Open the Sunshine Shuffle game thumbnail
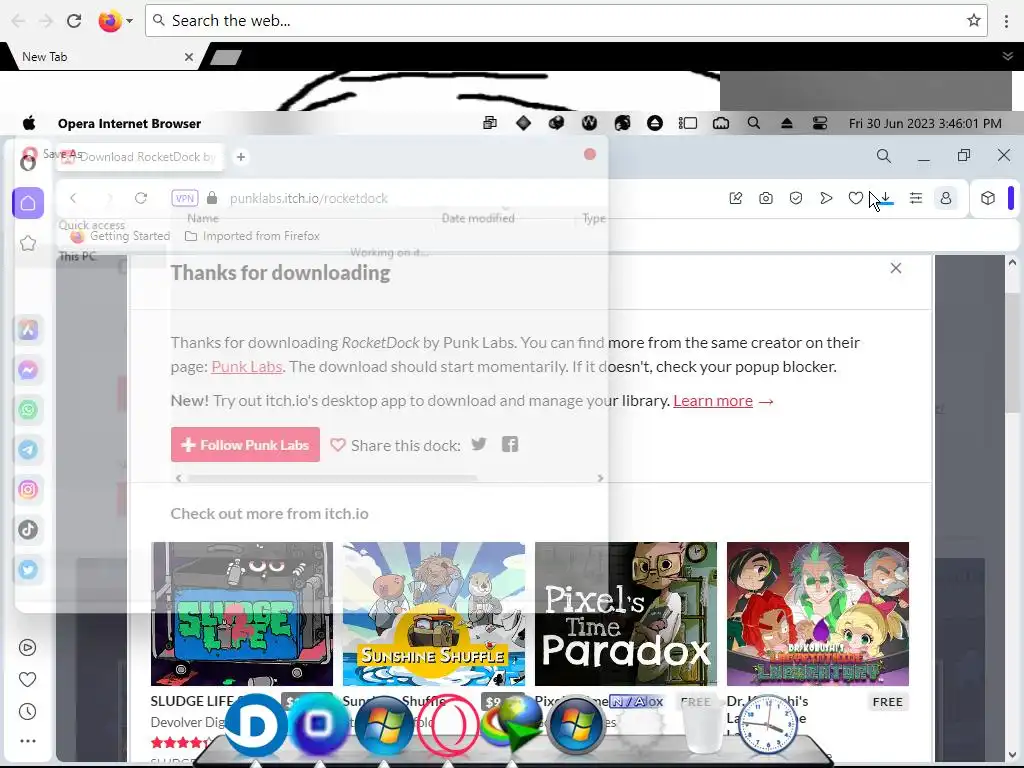 tap(434, 614)
